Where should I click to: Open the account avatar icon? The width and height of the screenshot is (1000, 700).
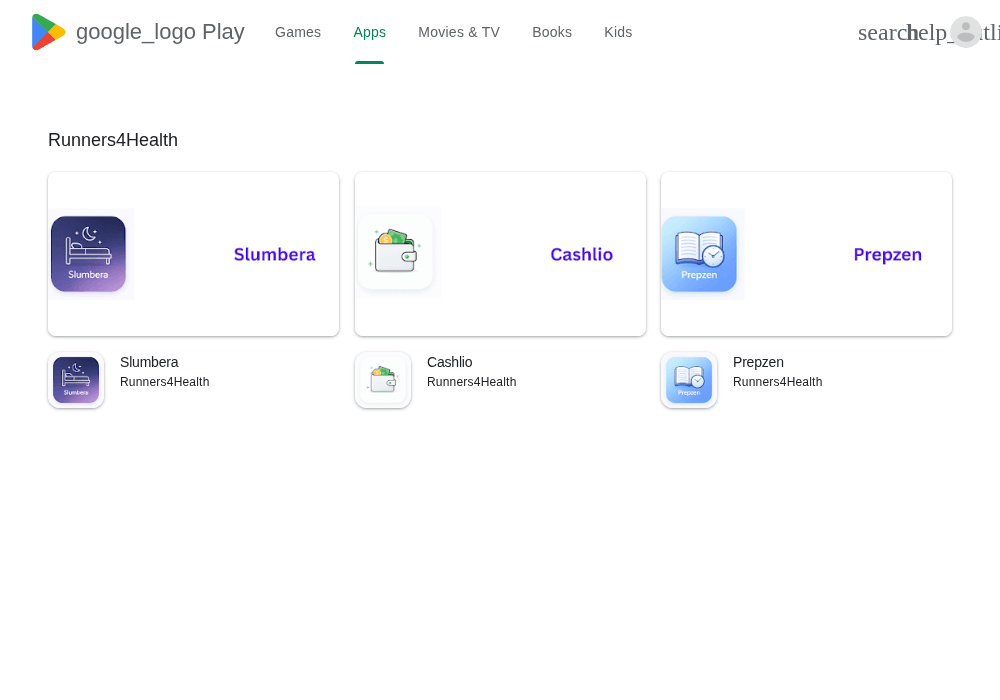coord(966,32)
